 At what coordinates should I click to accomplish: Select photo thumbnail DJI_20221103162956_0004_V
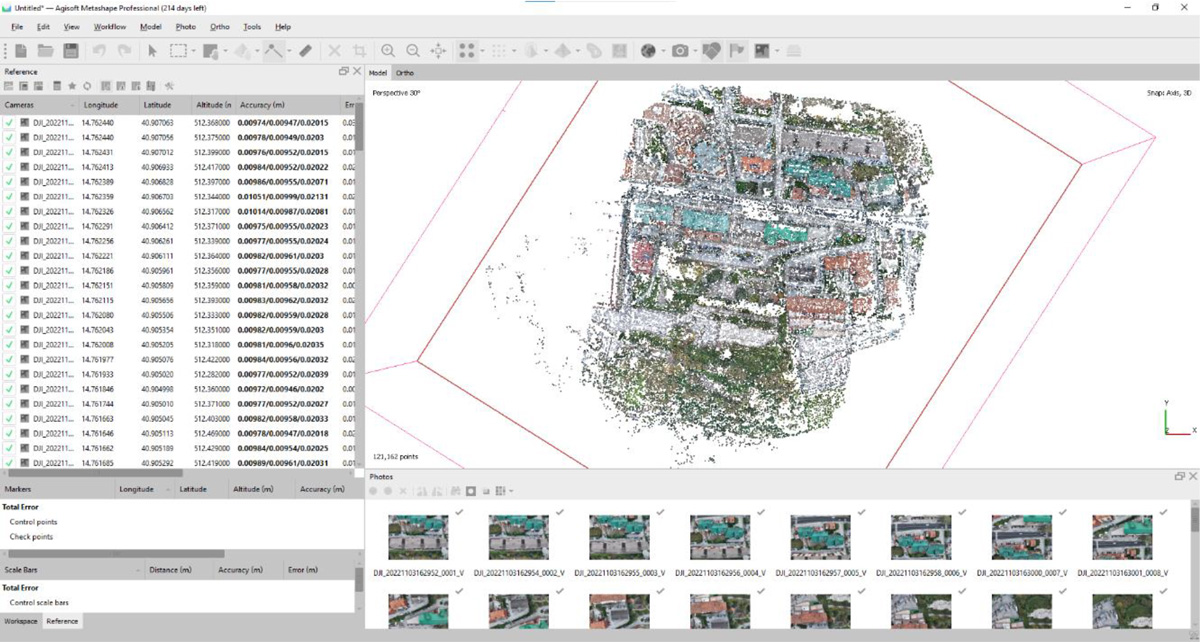pyautogui.click(x=719, y=537)
